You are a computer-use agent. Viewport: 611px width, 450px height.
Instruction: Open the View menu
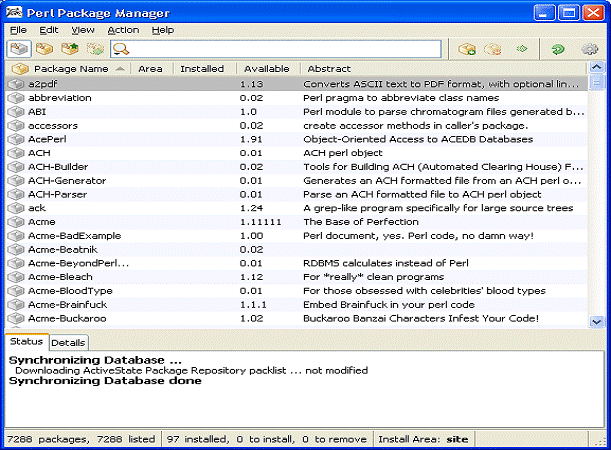pyautogui.click(x=83, y=30)
